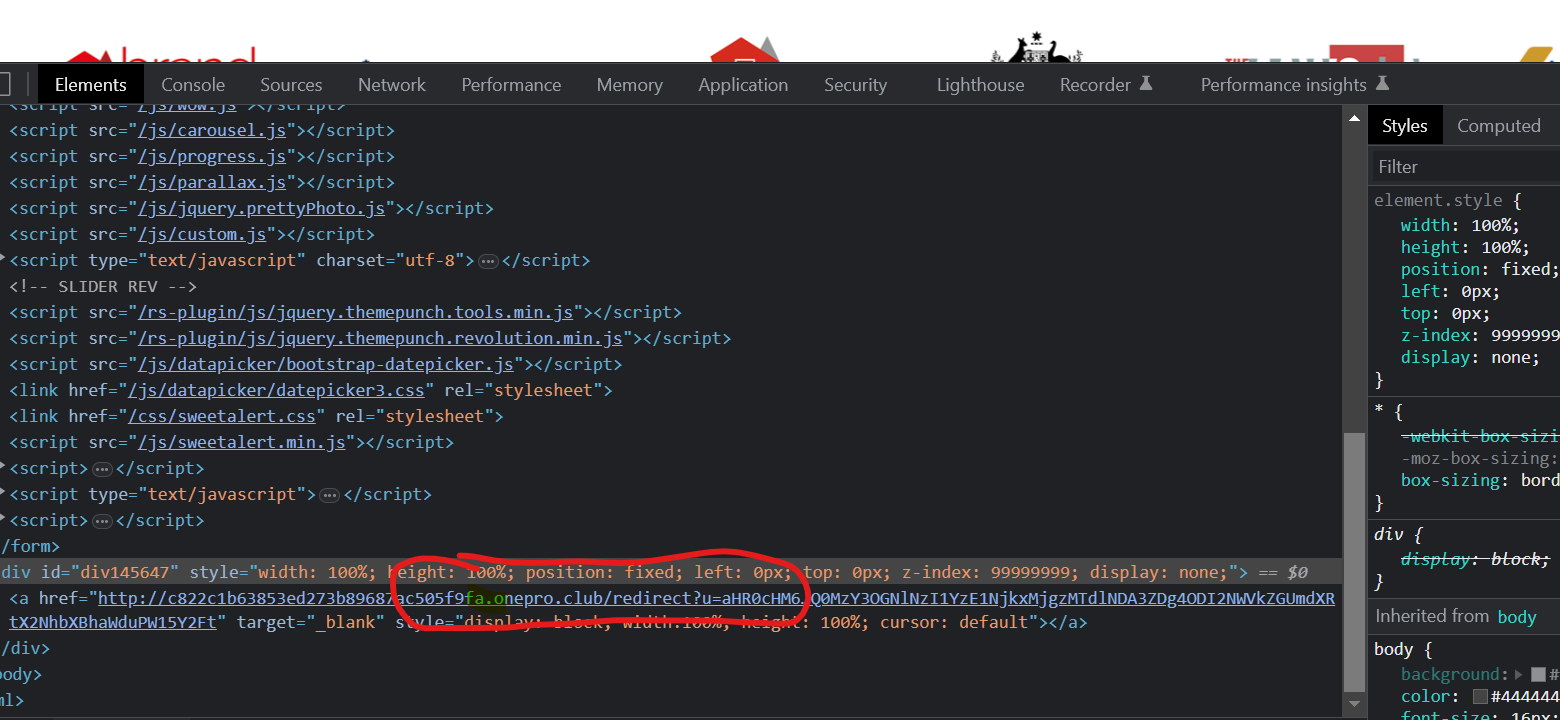Select the SLIDER REV comment node

tap(103, 287)
